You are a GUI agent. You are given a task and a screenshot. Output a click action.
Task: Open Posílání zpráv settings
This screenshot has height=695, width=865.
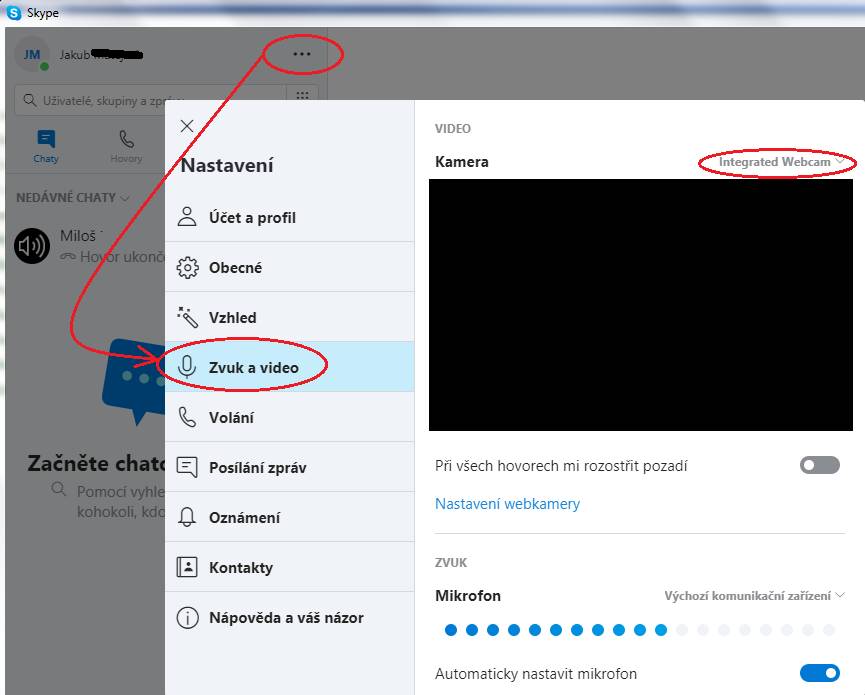(x=290, y=468)
